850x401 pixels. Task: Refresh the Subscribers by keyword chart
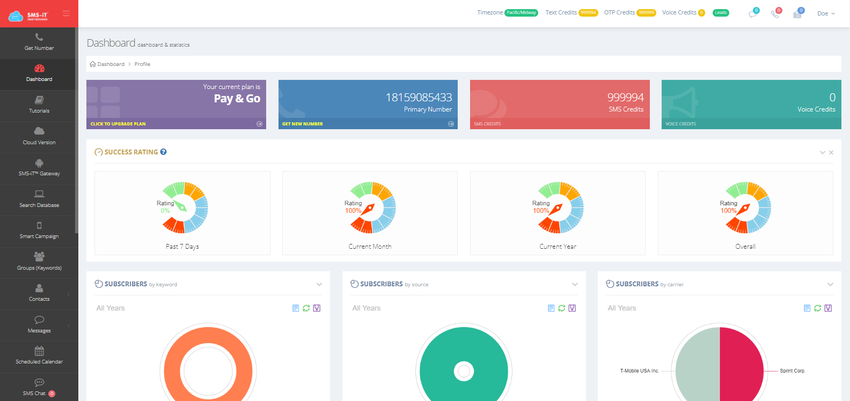click(306, 308)
